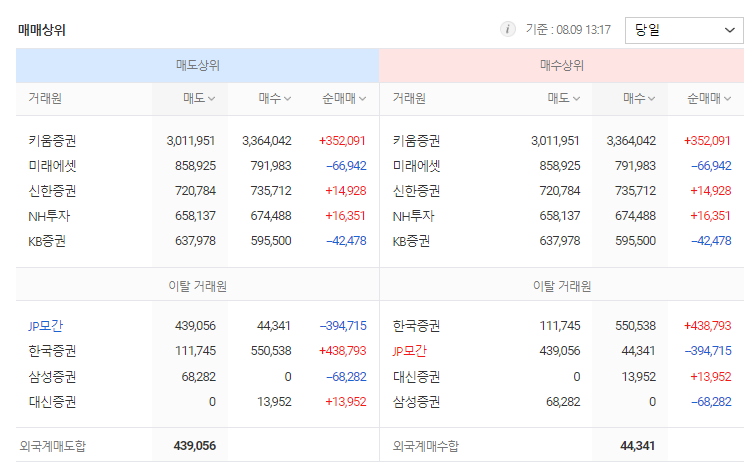This screenshot has height=465, width=756.
Task: Sort 매수상위 table by 매도 column
Action: pos(564,98)
